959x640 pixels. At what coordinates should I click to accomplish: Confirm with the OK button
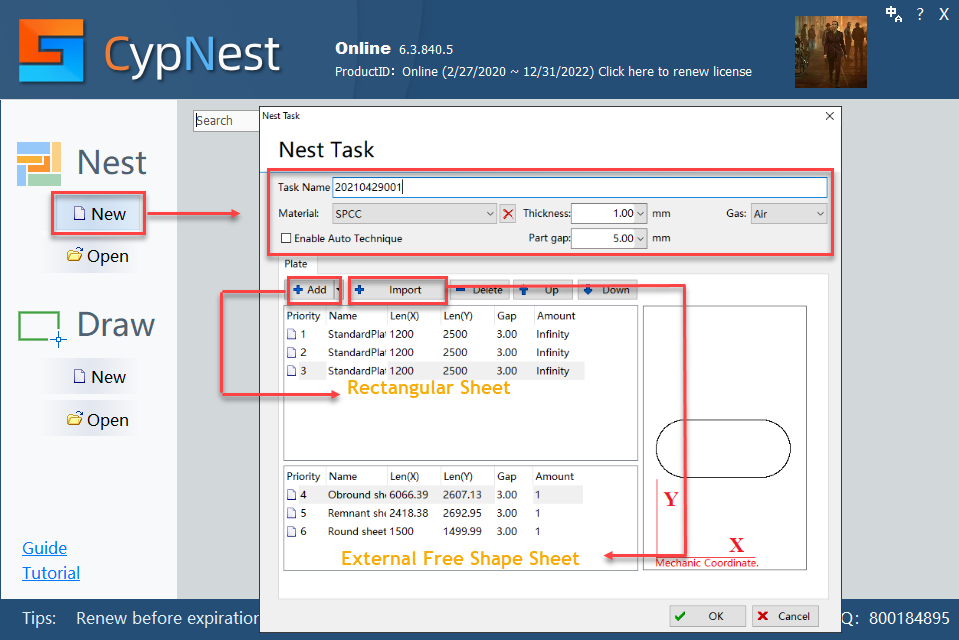coord(708,616)
